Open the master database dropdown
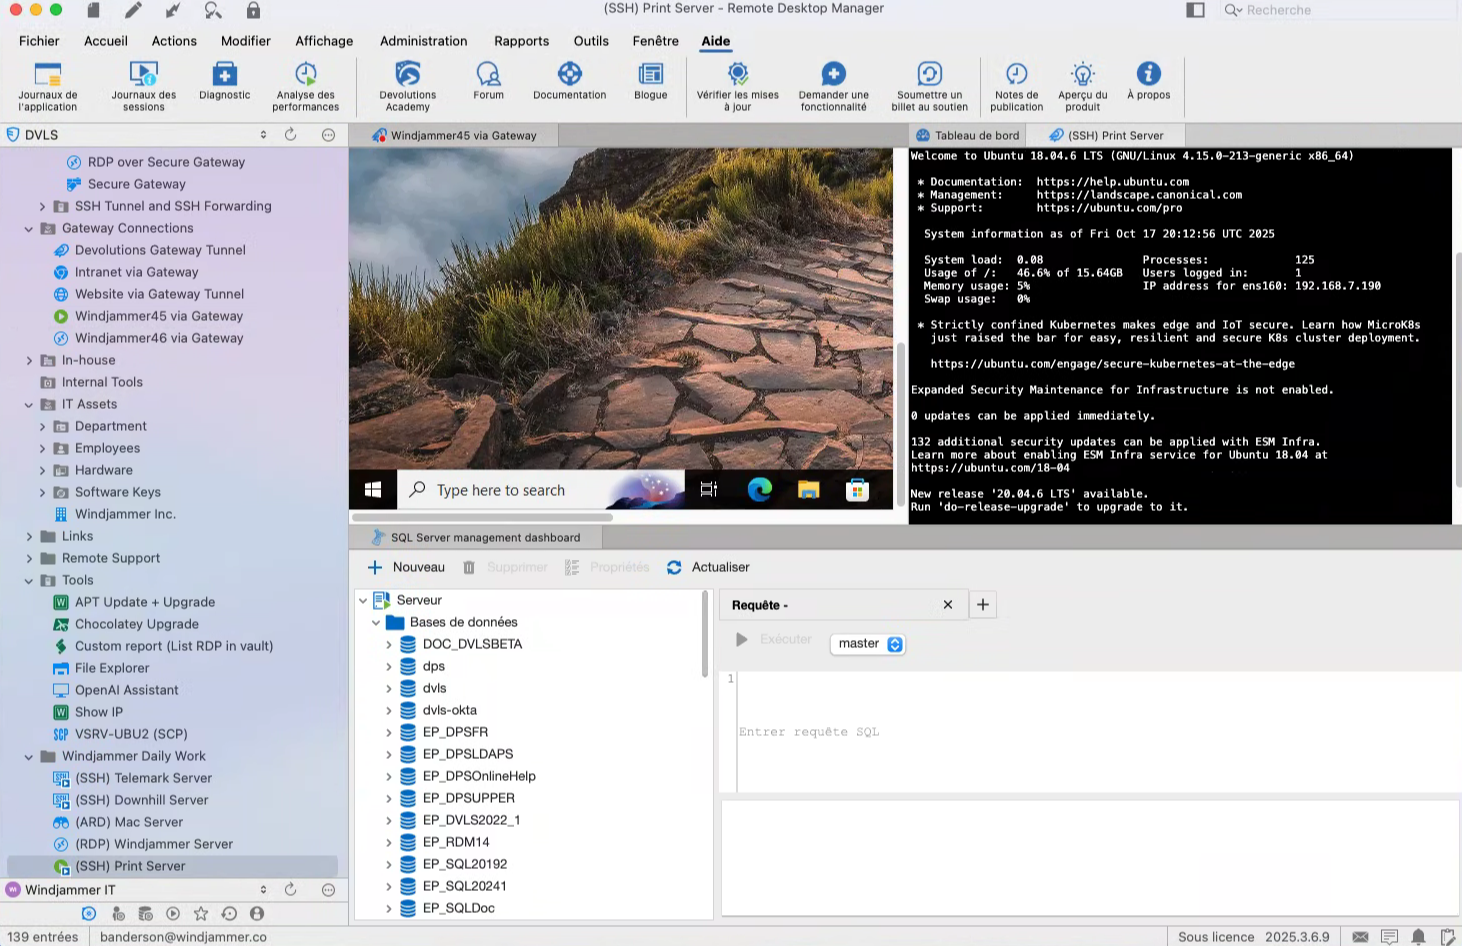Screen dimensions: 1462x946 868,644
